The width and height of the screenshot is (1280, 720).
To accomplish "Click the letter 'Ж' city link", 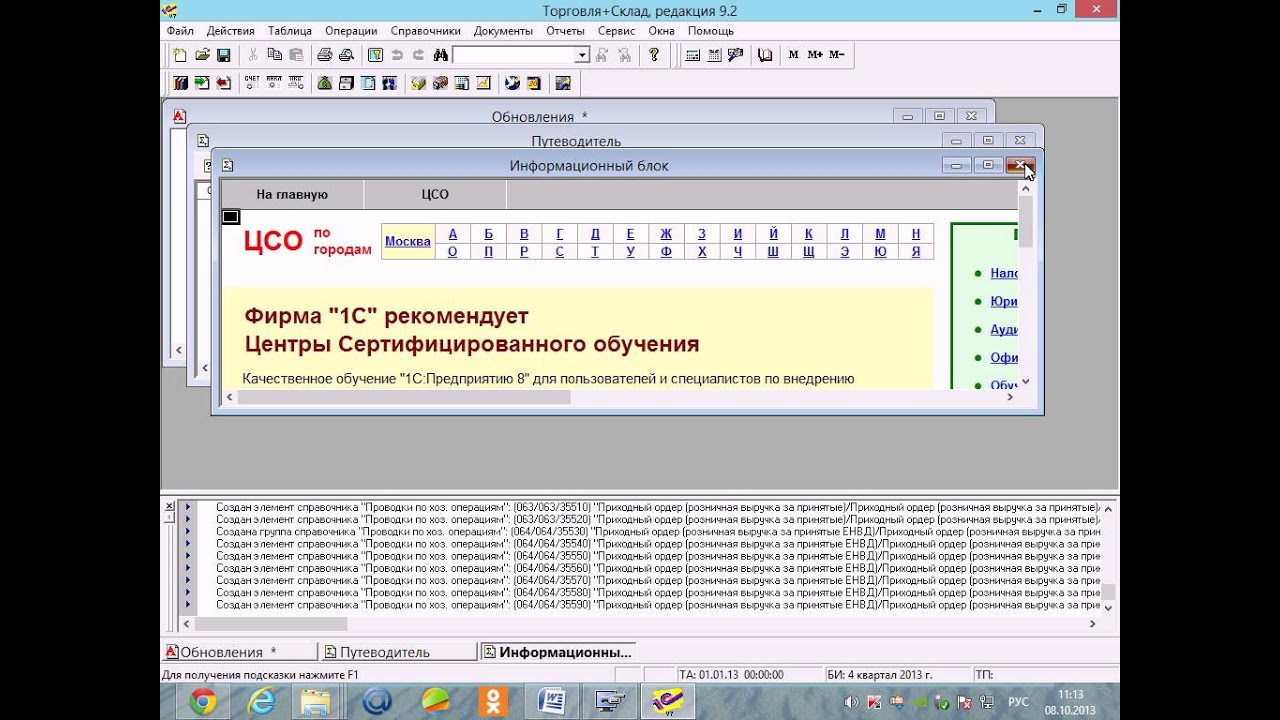I will pos(666,233).
